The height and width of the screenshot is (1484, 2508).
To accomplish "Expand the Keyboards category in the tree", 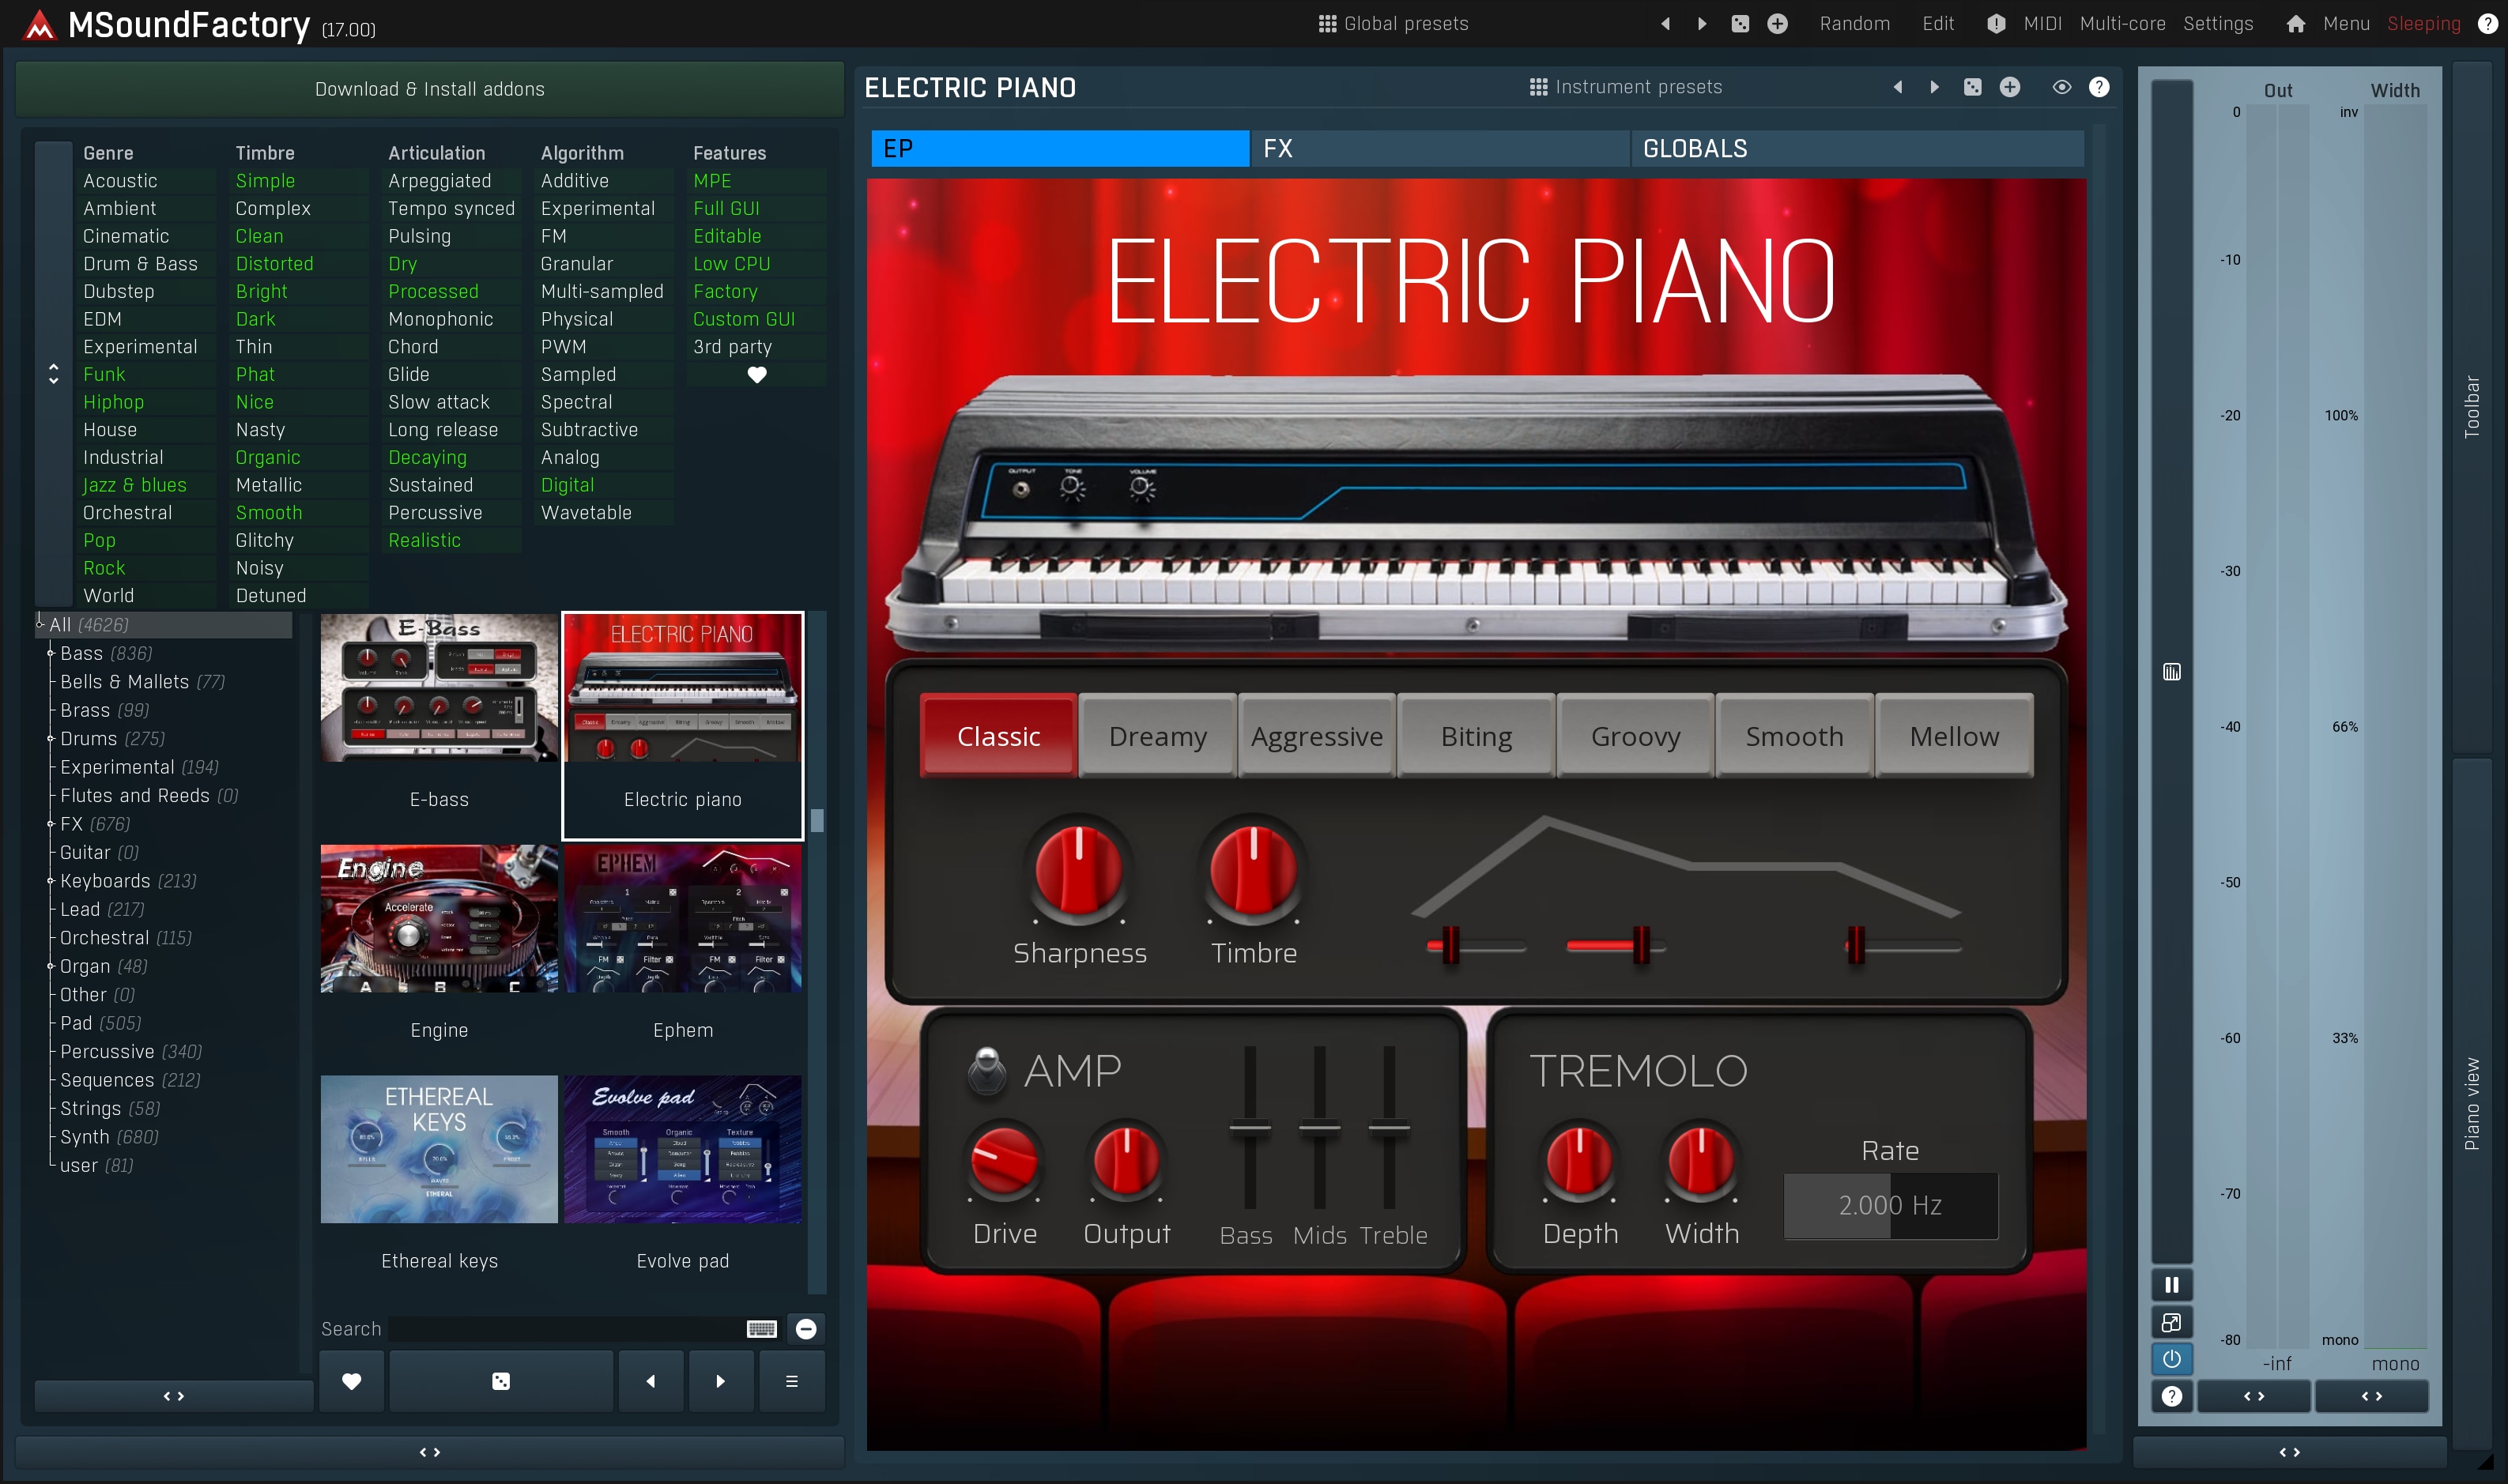I will (x=50, y=881).
